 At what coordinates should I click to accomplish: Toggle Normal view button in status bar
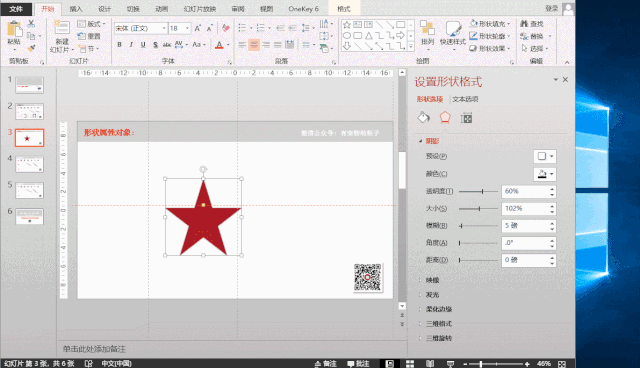[390, 364]
